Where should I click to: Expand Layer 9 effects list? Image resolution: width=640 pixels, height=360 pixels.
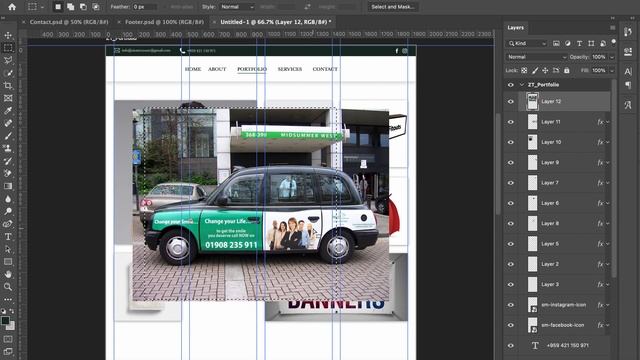coord(608,163)
